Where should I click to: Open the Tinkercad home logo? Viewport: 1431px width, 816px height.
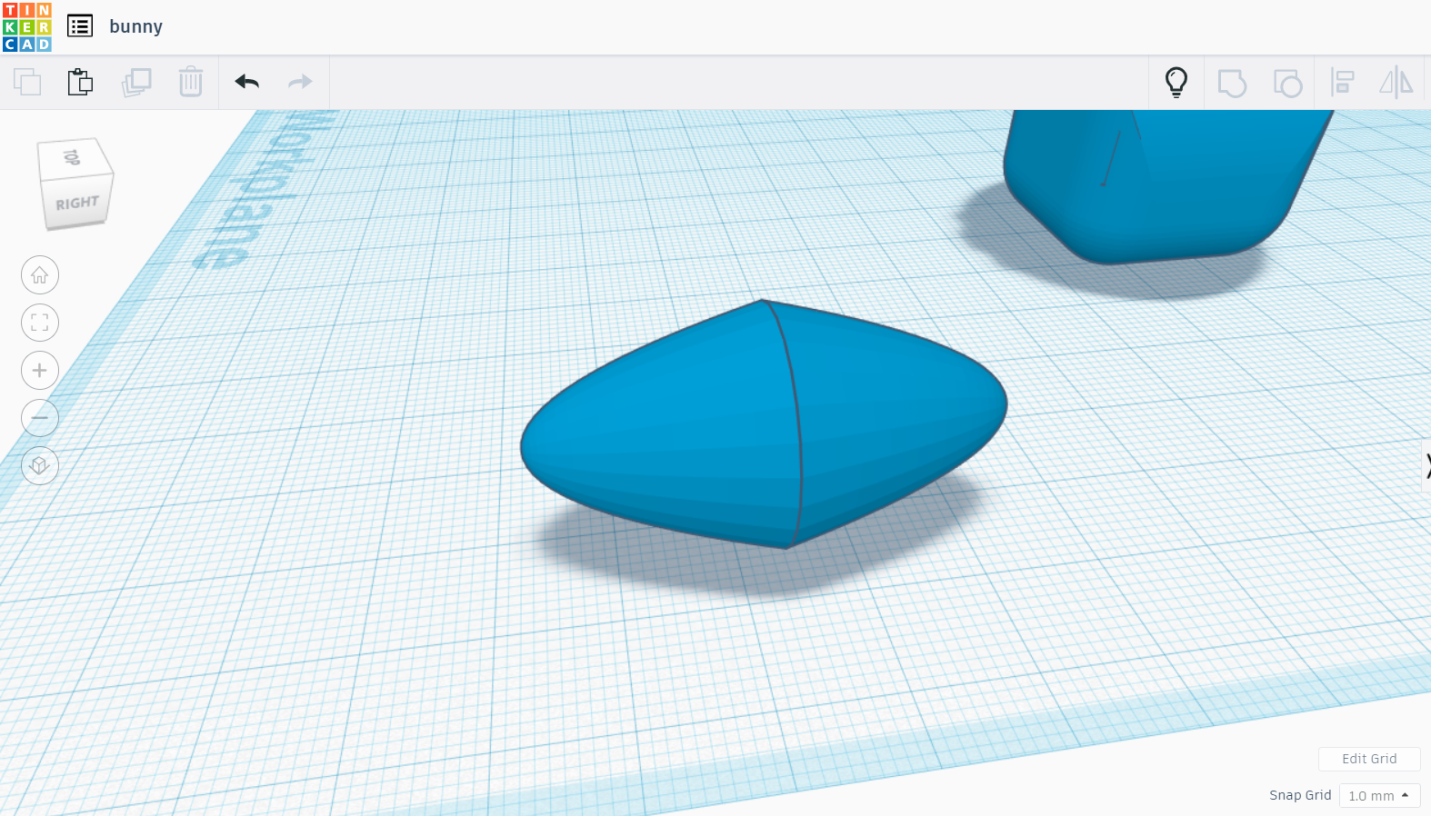coord(27,27)
